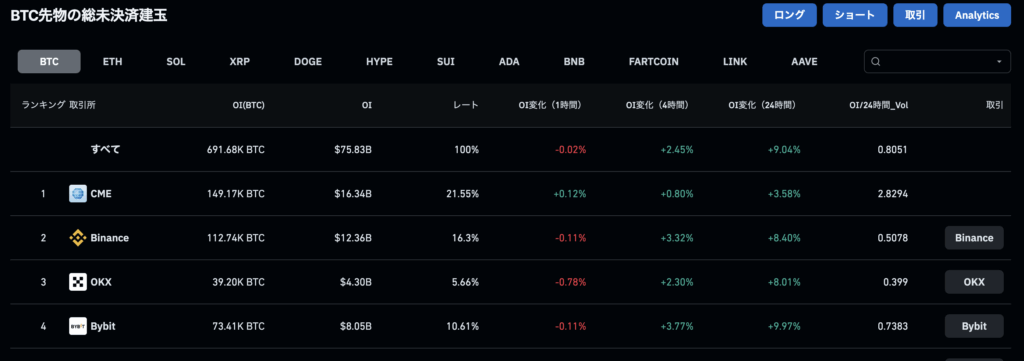Click the OKX logo icon
This screenshot has height=361, width=1024.
[78, 282]
